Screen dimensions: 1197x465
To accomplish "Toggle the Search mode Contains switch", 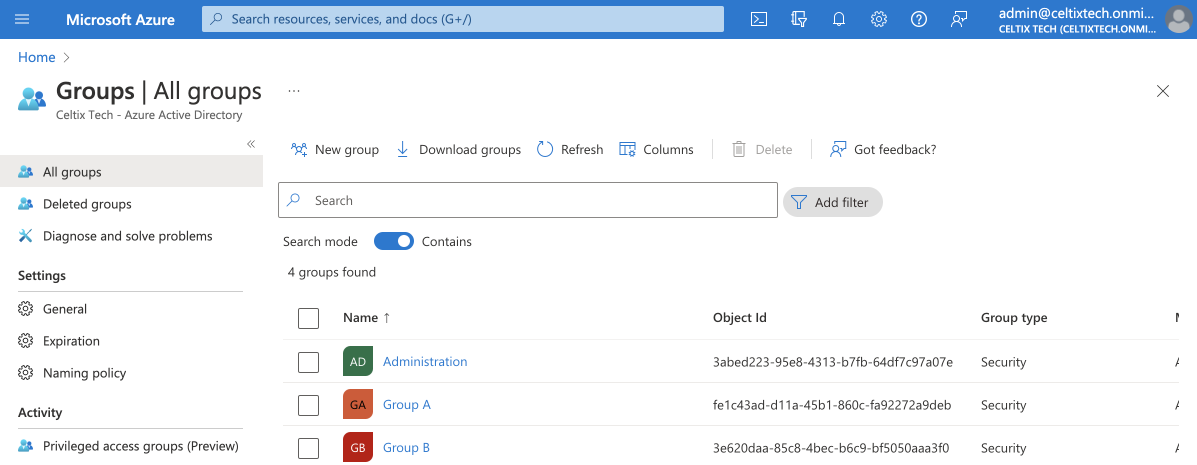I will pos(394,241).
